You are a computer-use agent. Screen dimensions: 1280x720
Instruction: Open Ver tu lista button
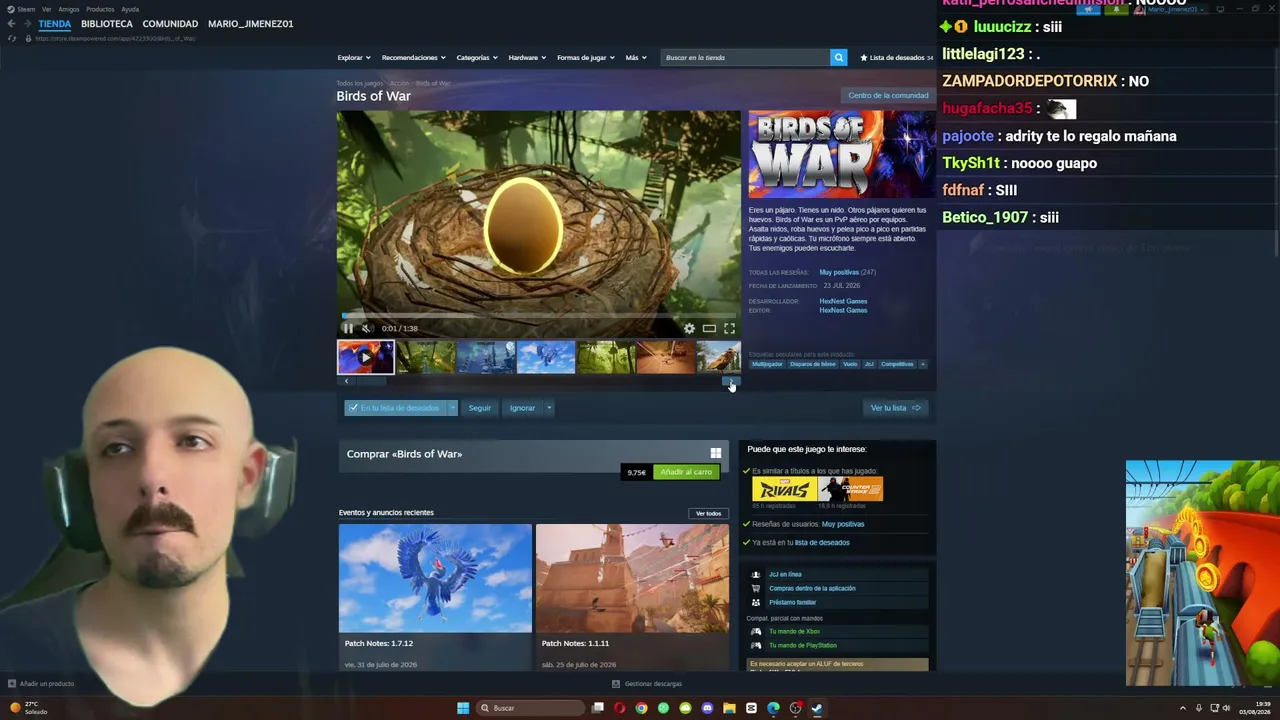click(895, 408)
